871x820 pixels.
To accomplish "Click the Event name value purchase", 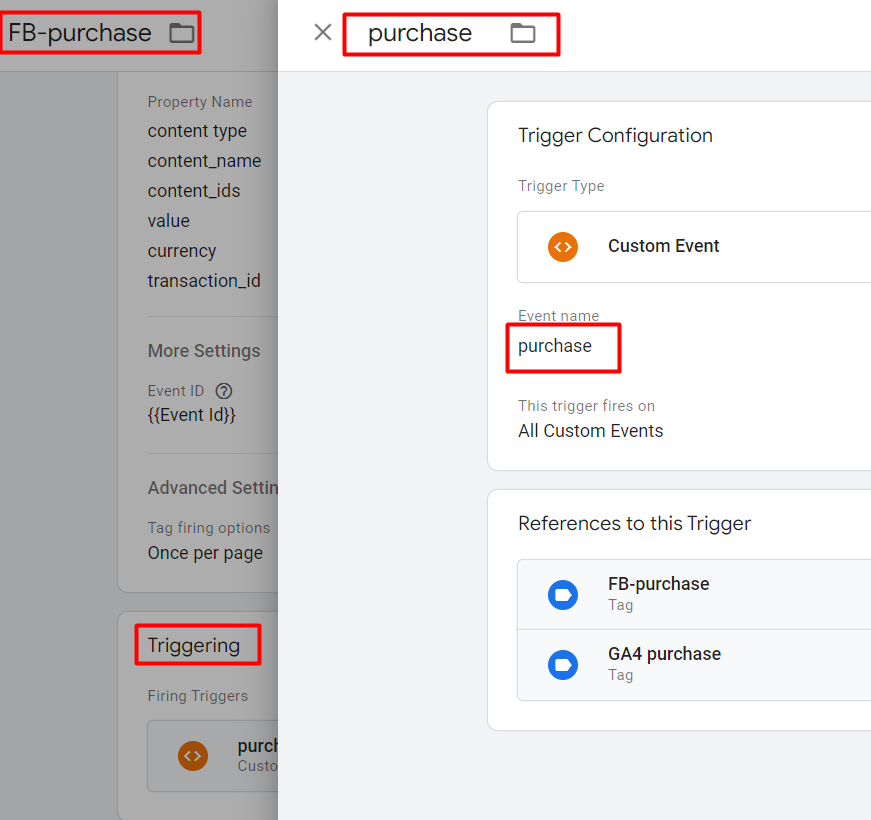I will point(555,346).
